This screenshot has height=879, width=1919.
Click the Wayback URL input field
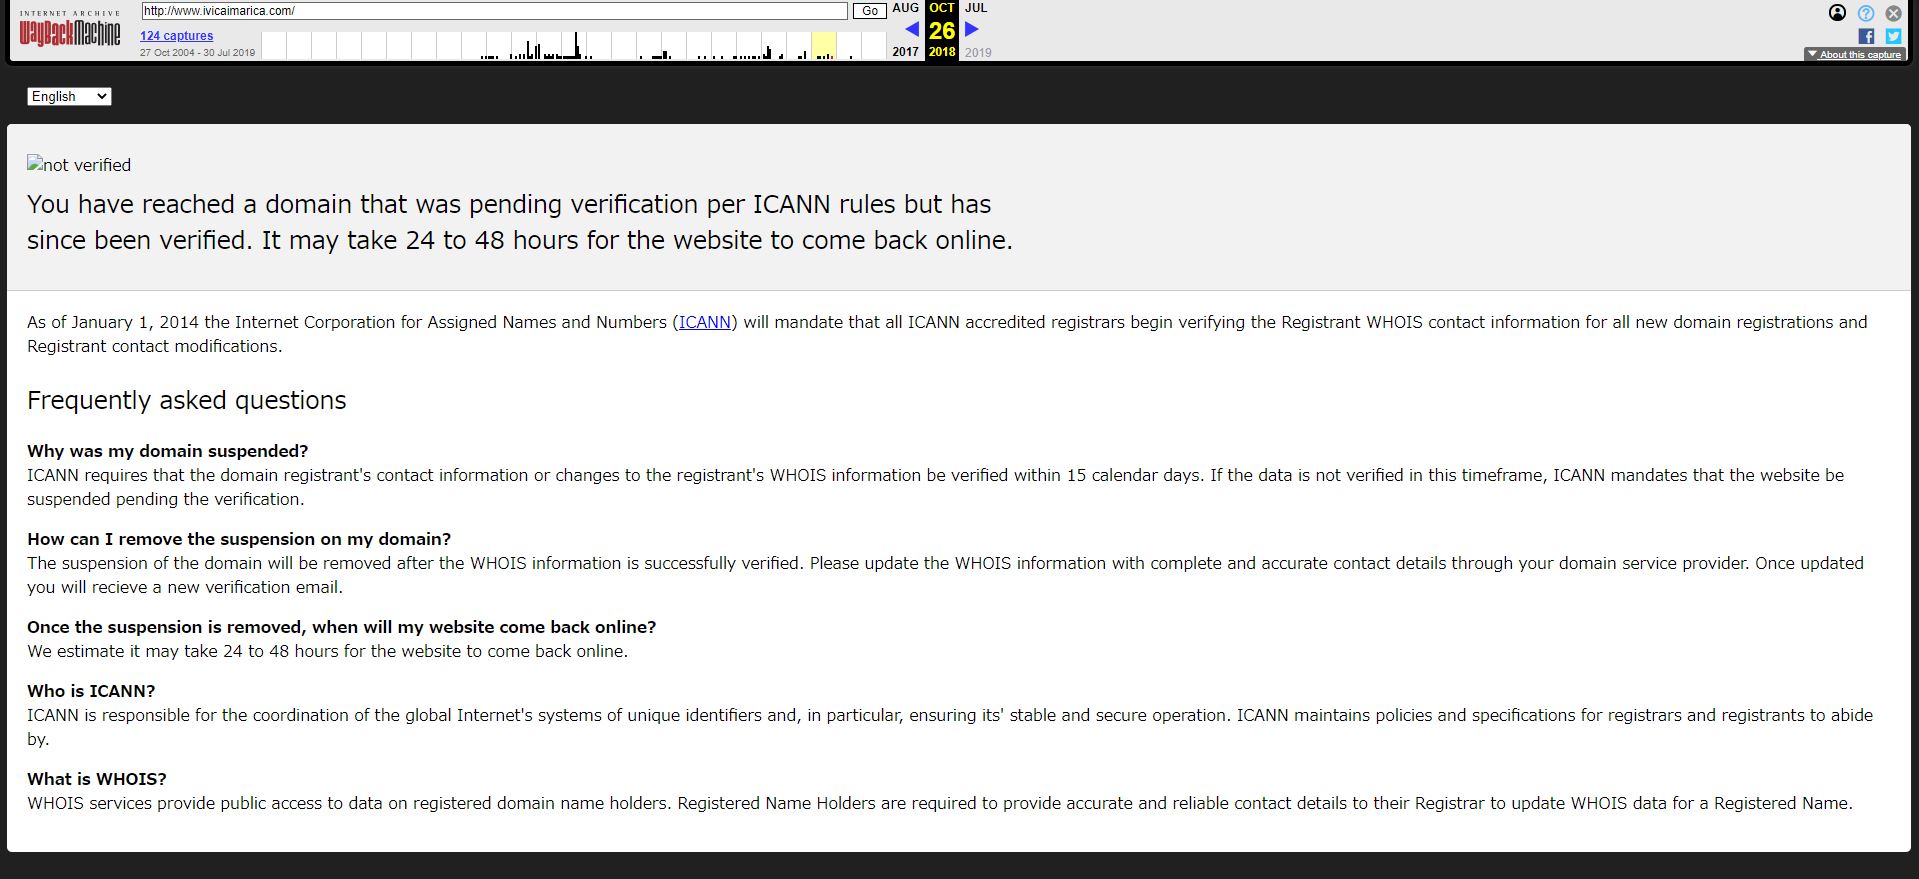pos(494,11)
